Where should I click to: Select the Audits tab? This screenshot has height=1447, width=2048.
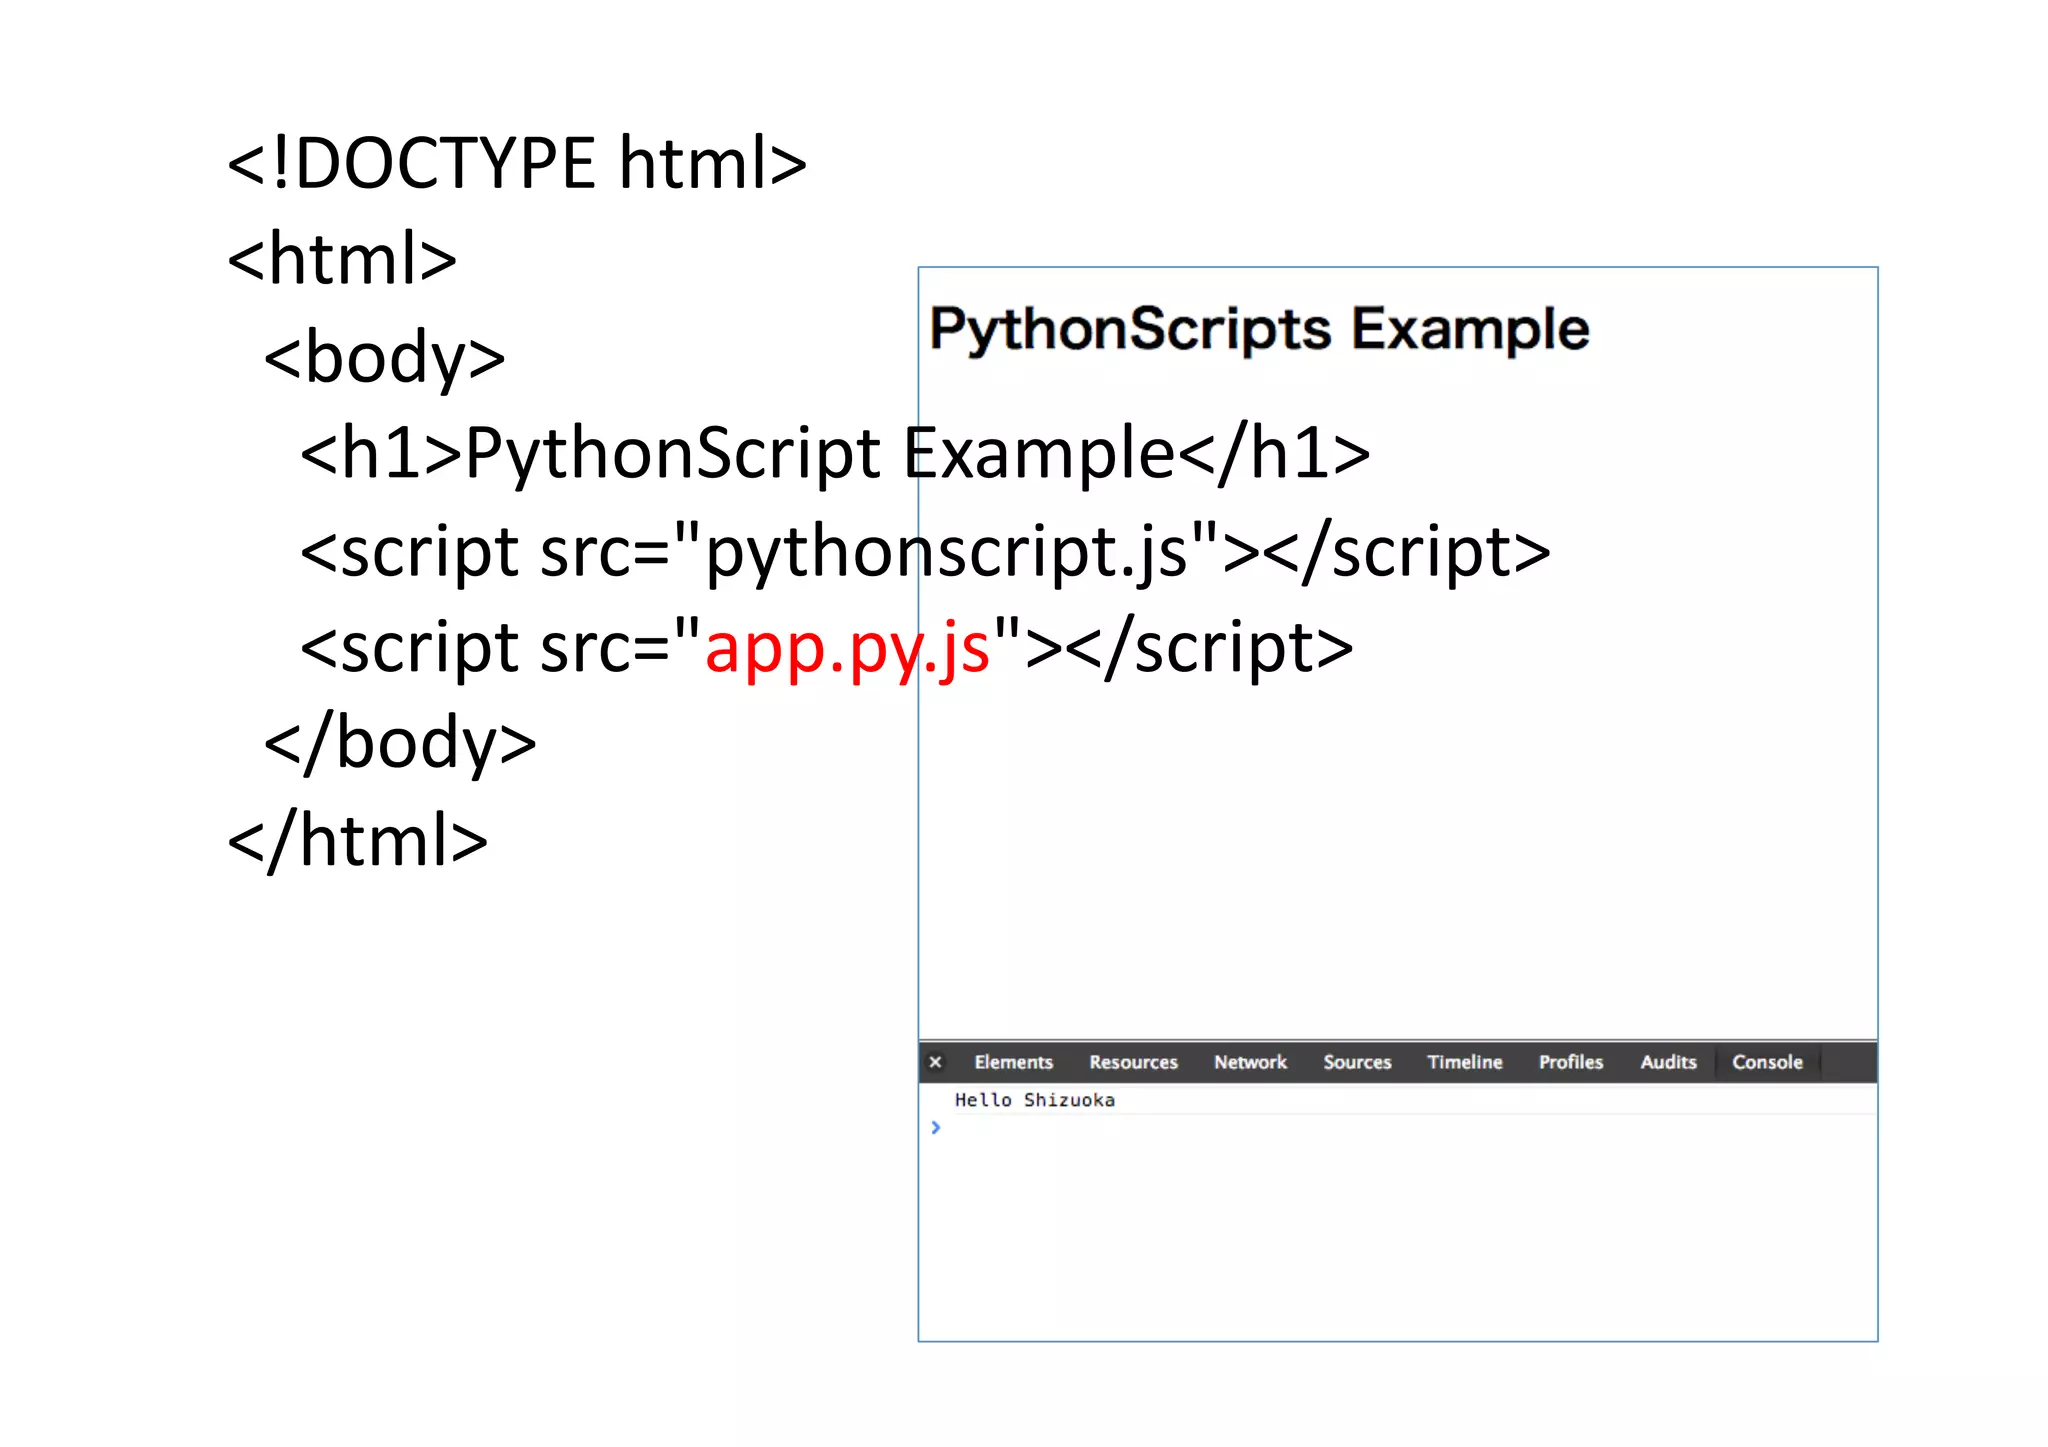pos(1668,1062)
